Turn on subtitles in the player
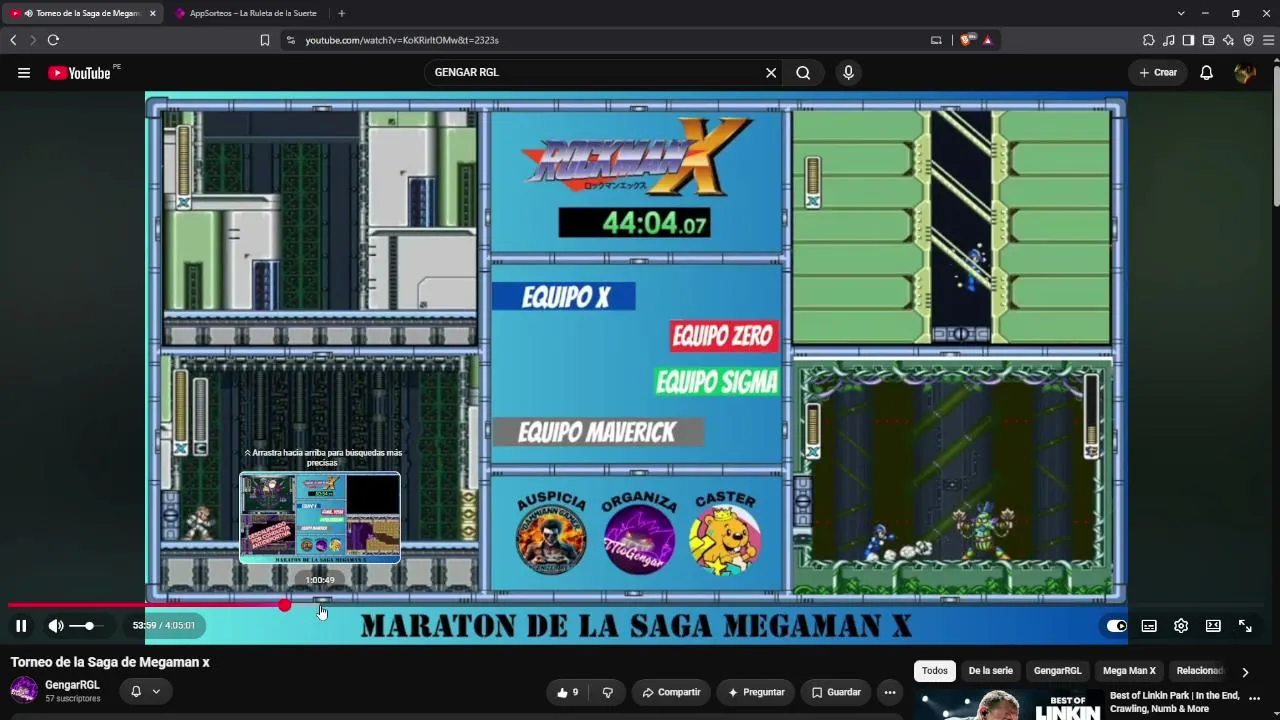1280x720 pixels. click(x=1149, y=626)
